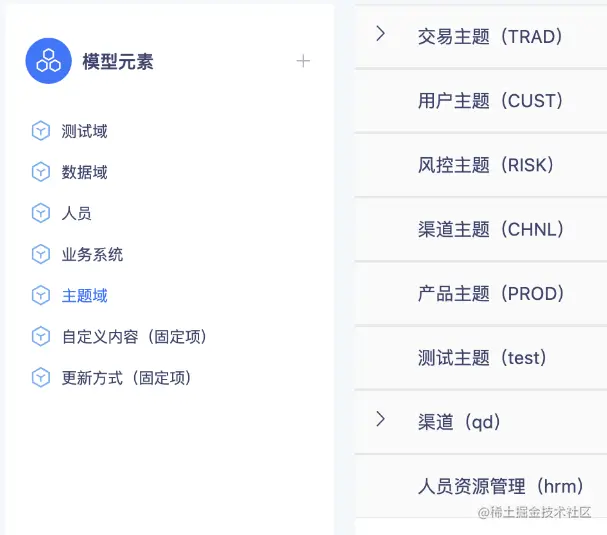The image size is (607, 535).
Task: Select the 交易主题（TRAD）row
Action: point(481,37)
